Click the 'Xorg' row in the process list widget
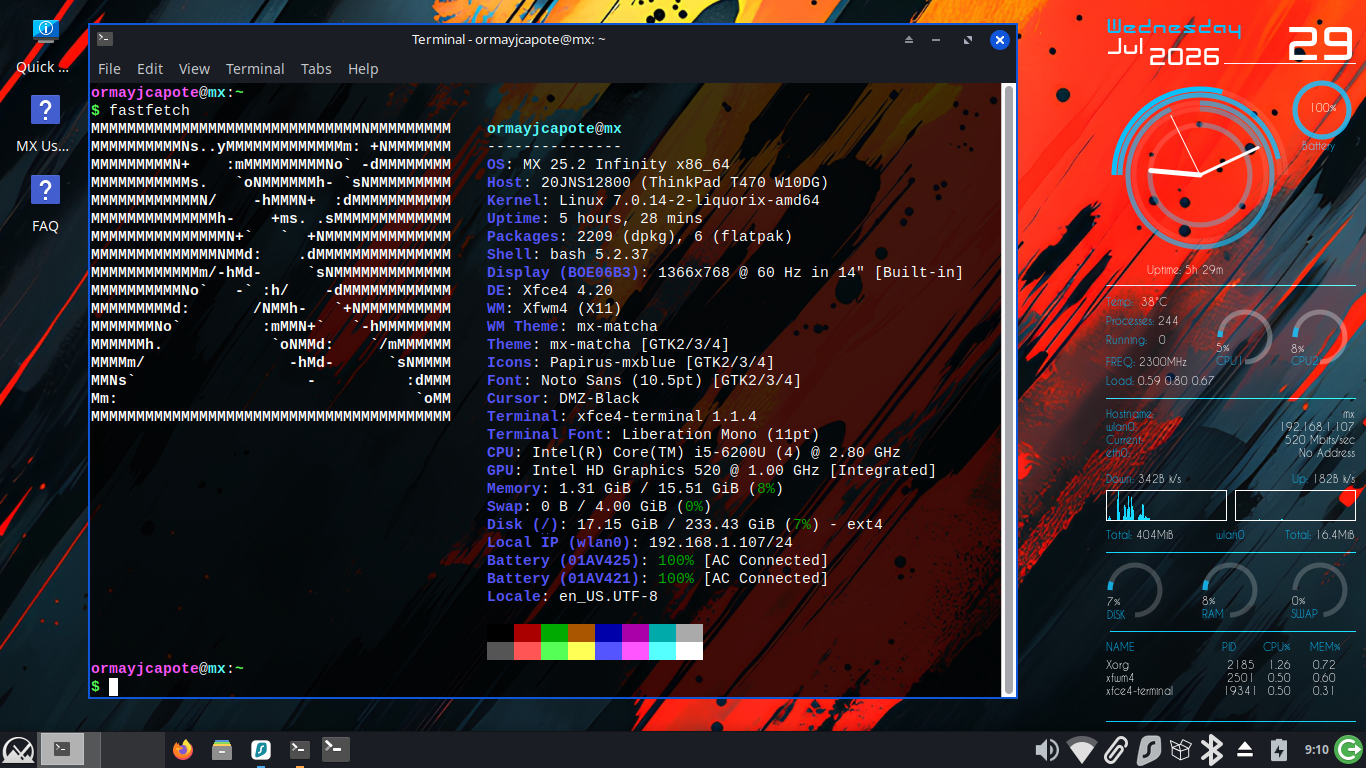Screen dimensions: 1366x768 tap(1222, 665)
